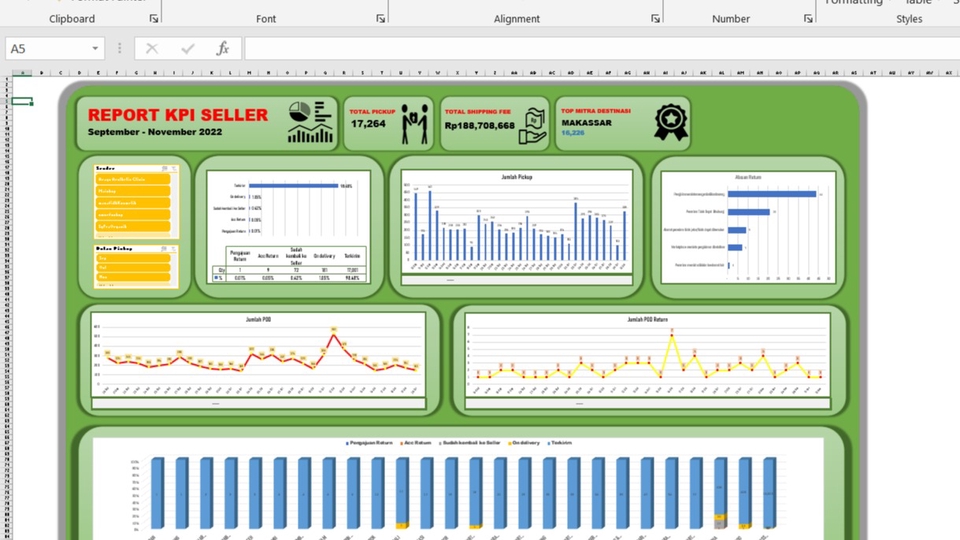The image size is (960, 540).
Task: Click the people icon in Total Pickup card
Action: pyautogui.click(x=414, y=124)
